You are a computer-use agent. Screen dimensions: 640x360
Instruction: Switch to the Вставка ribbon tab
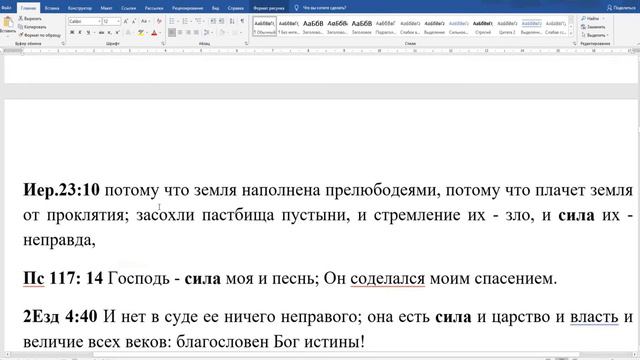tap(52, 8)
